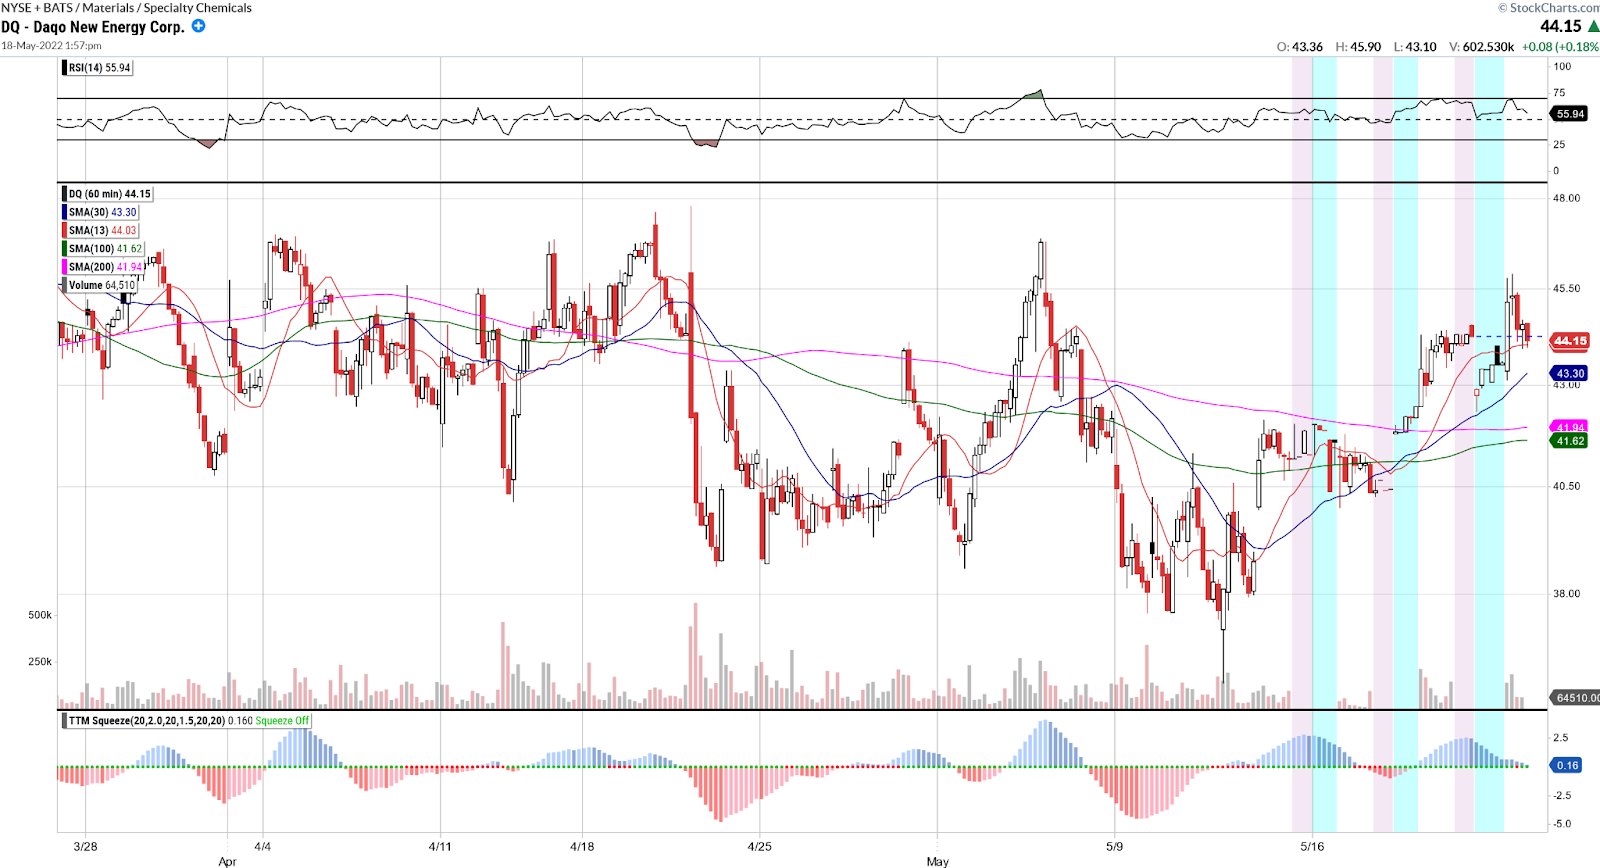This screenshot has width=1600, height=868.
Task: Click the red price tag 44.15 on axis
Action: [x=1570, y=341]
